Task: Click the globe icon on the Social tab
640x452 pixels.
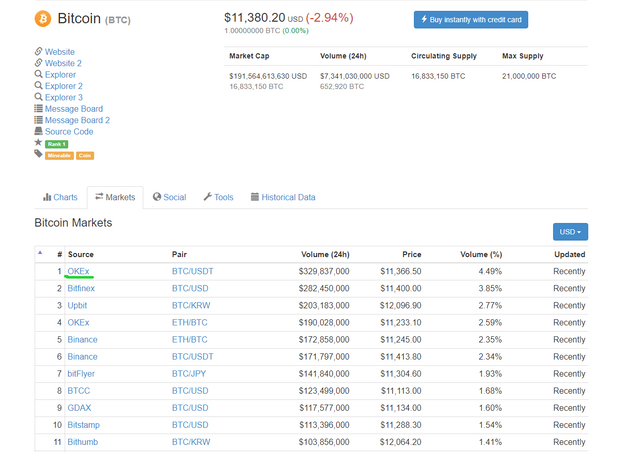Action: coord(157,197)
